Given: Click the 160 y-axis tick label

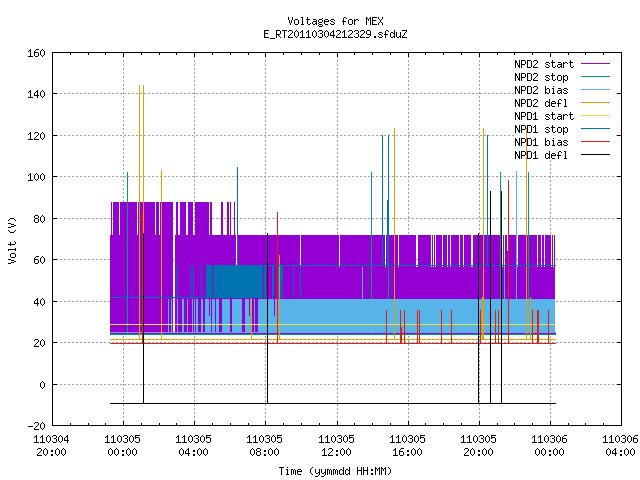Looking at the screenshot, I should (x=36, y=53).
